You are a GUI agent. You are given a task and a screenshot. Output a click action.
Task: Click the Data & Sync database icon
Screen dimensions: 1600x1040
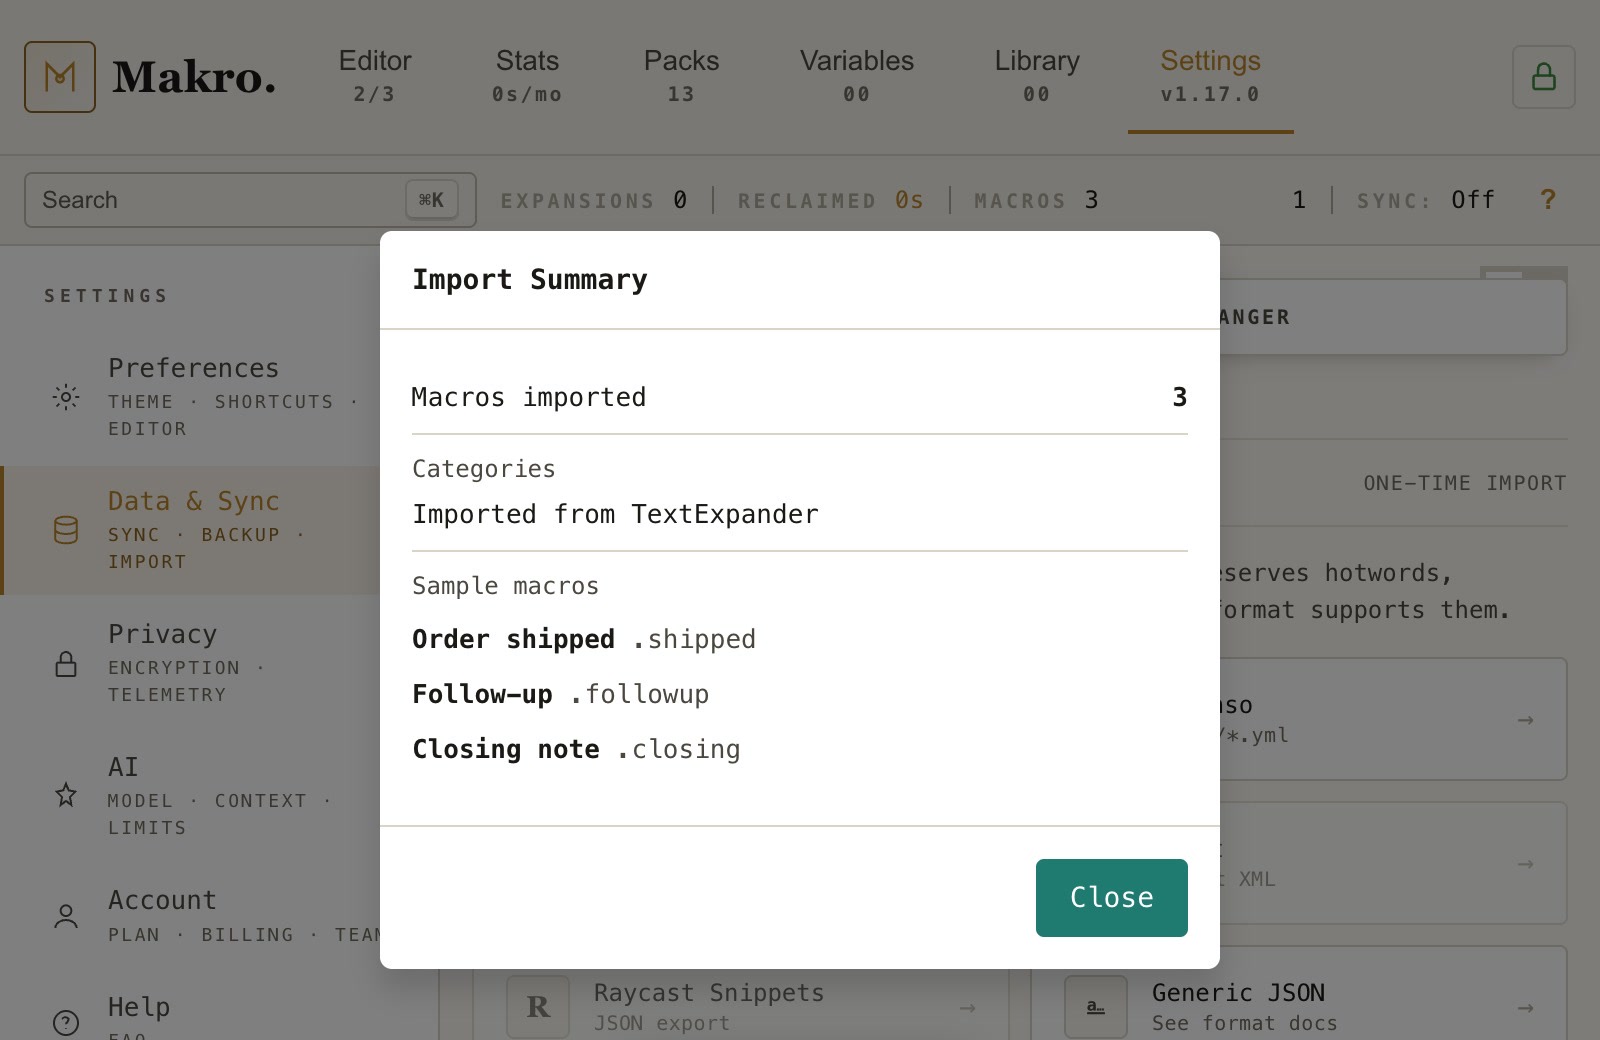click(x=66, y=530)
